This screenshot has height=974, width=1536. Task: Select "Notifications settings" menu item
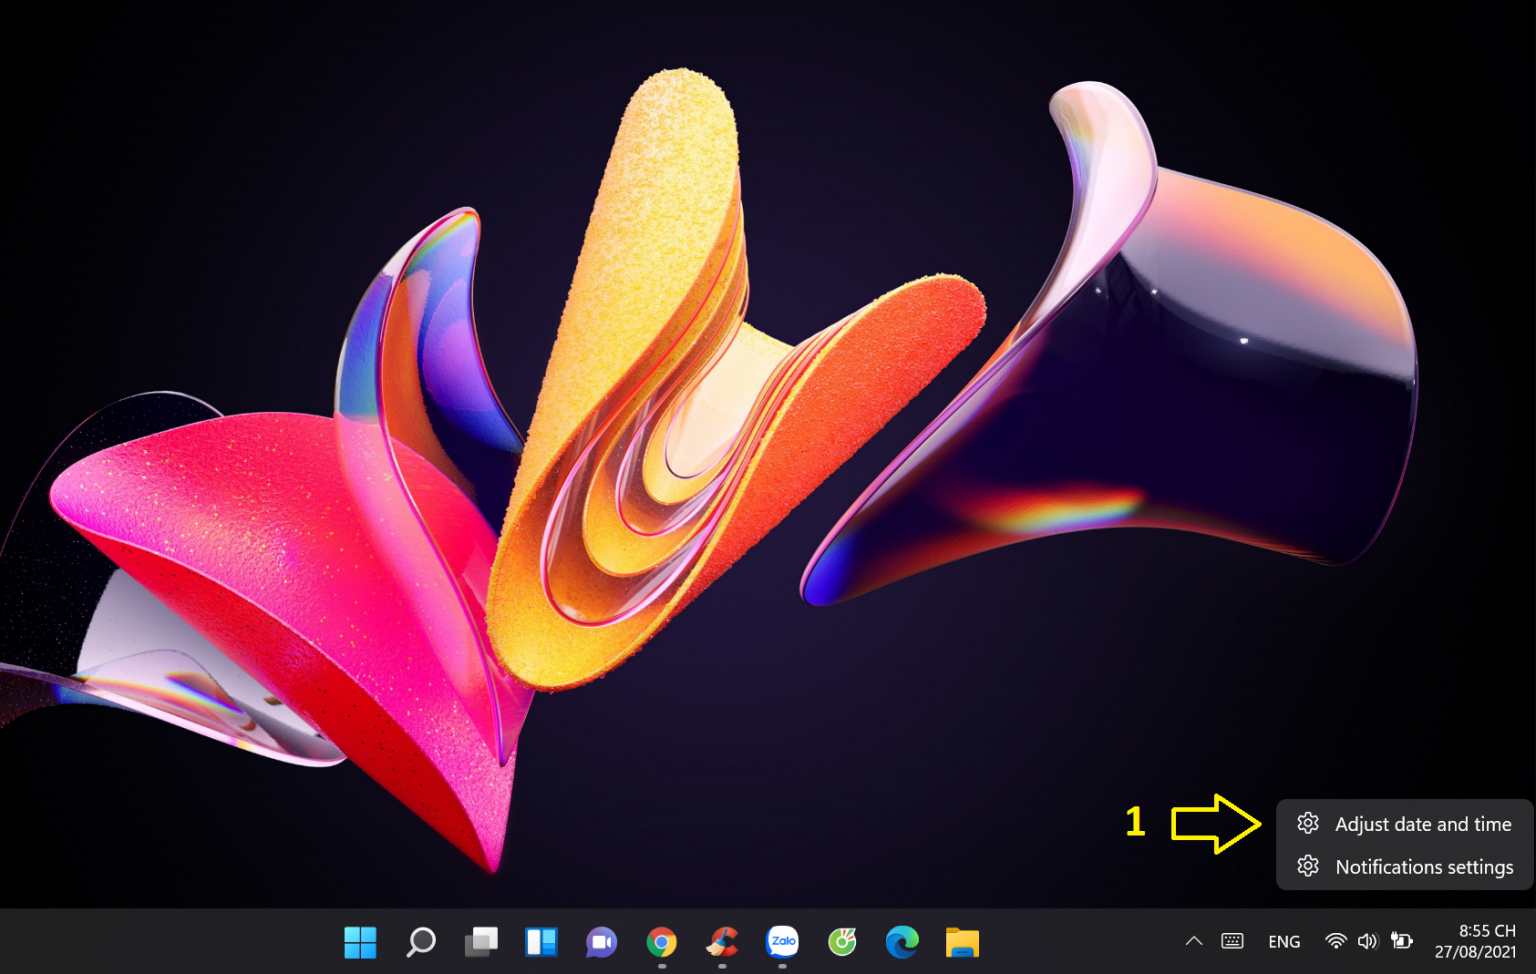[1423, 867]
